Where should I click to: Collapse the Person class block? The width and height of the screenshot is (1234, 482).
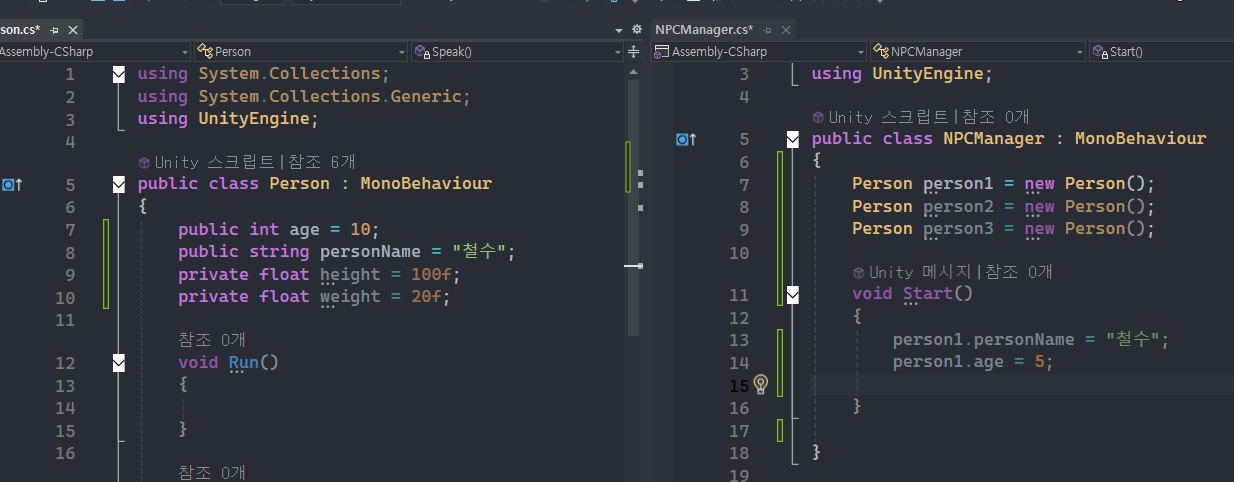coord(119,184)
